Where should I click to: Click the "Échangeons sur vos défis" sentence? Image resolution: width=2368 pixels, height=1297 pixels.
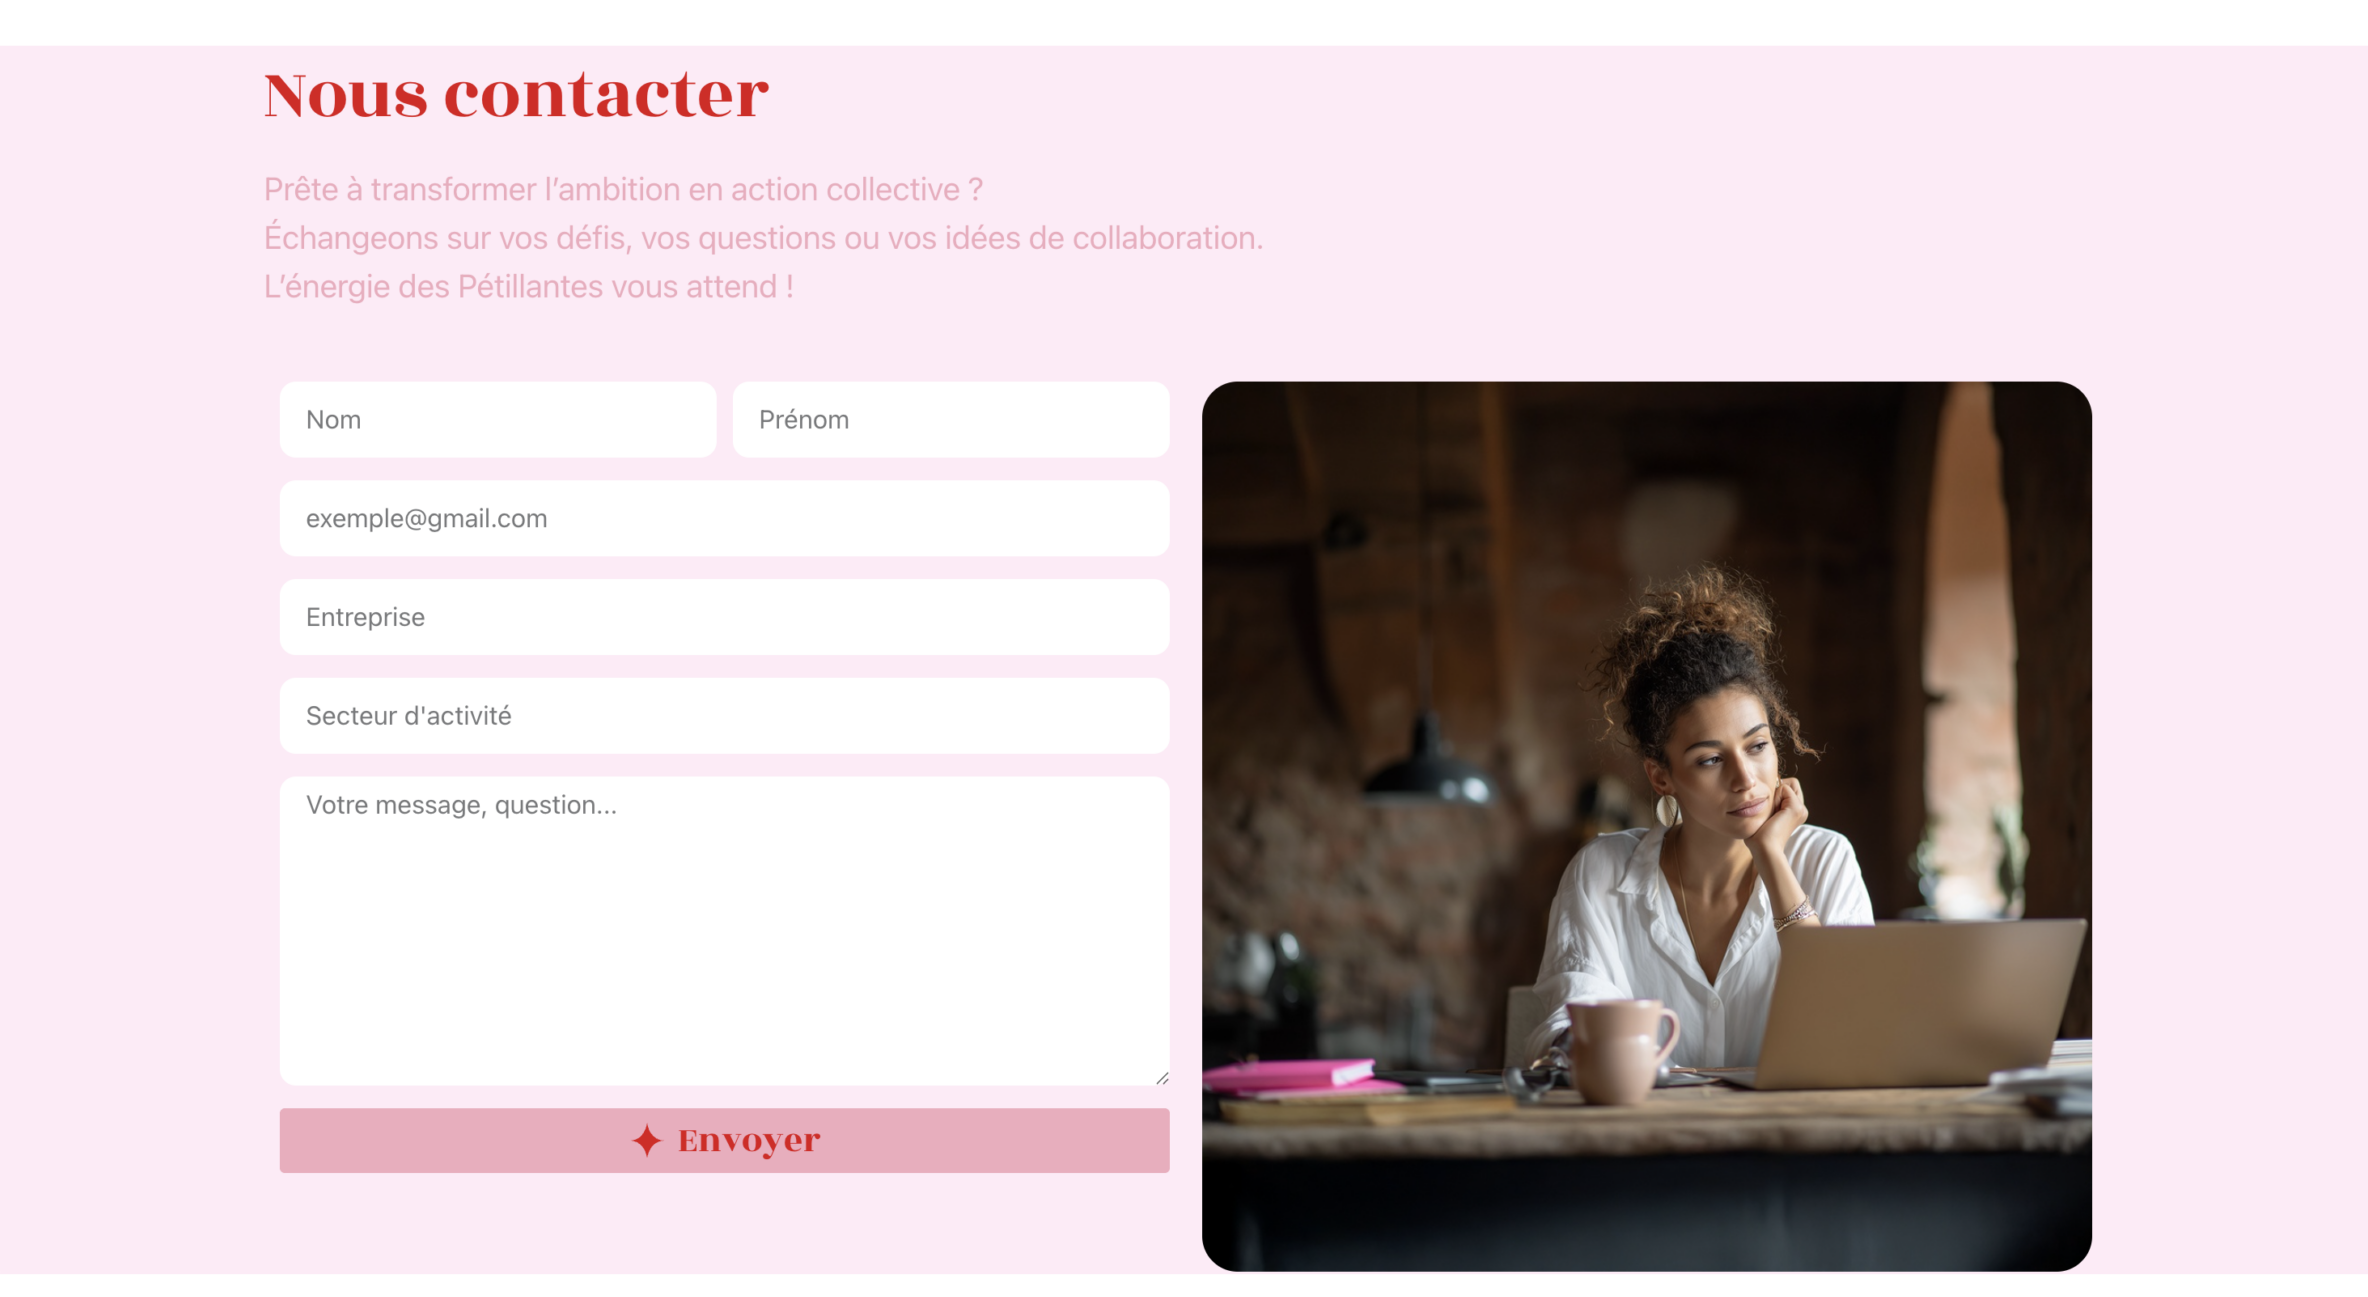pos(763,238)
